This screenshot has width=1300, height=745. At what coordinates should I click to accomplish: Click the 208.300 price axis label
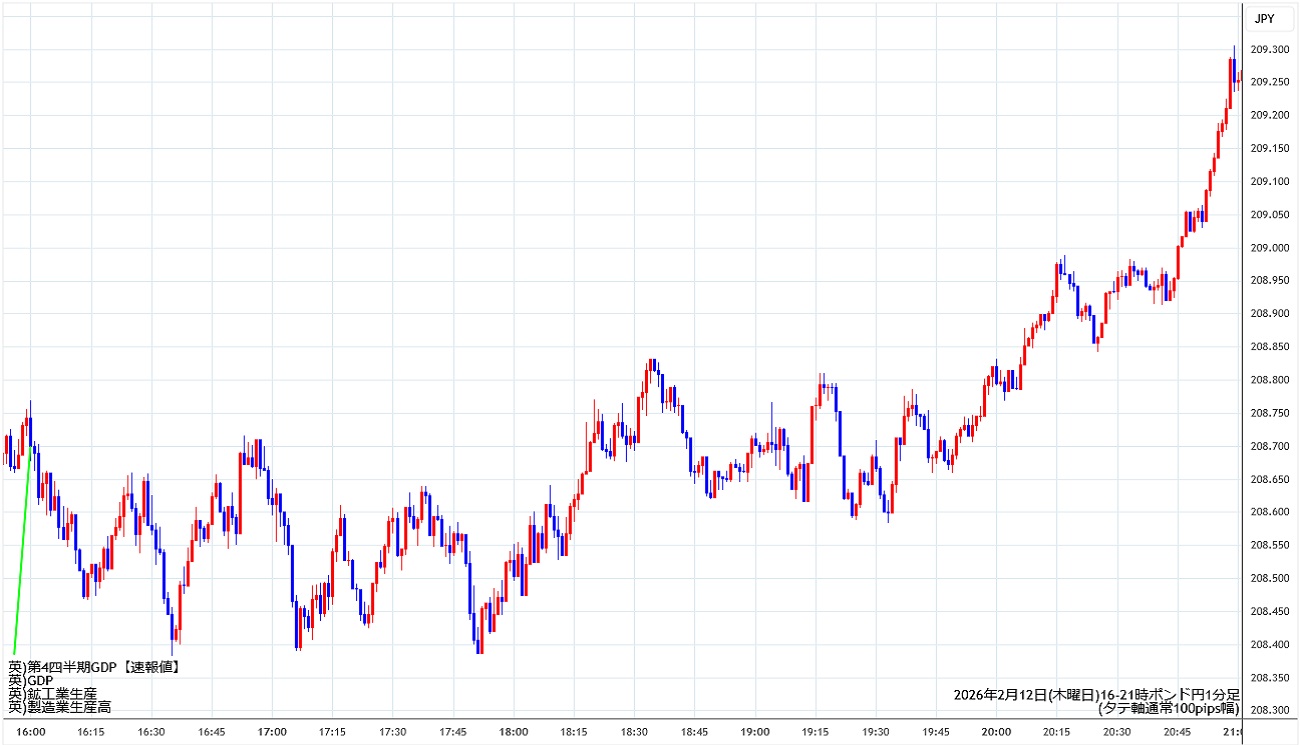tap(1269, 710)
